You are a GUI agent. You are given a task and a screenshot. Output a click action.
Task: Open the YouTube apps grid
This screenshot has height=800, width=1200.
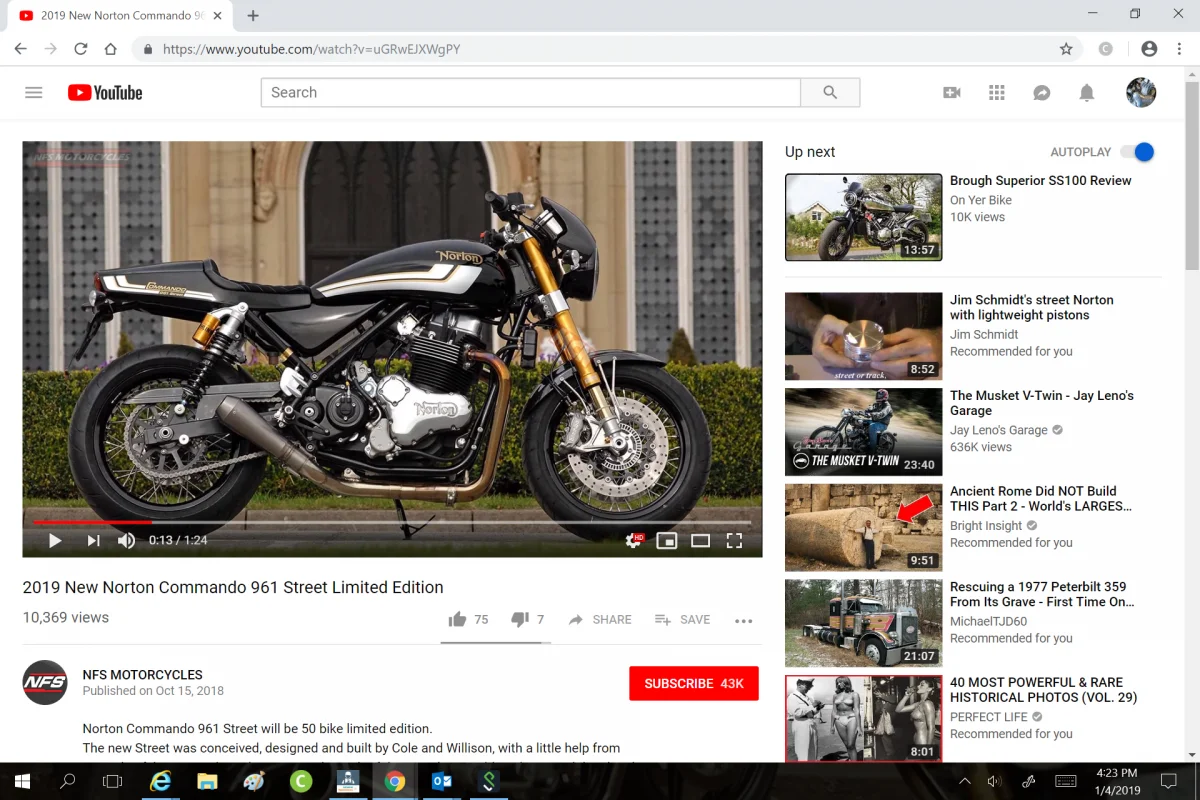click(x=996, y=93)
